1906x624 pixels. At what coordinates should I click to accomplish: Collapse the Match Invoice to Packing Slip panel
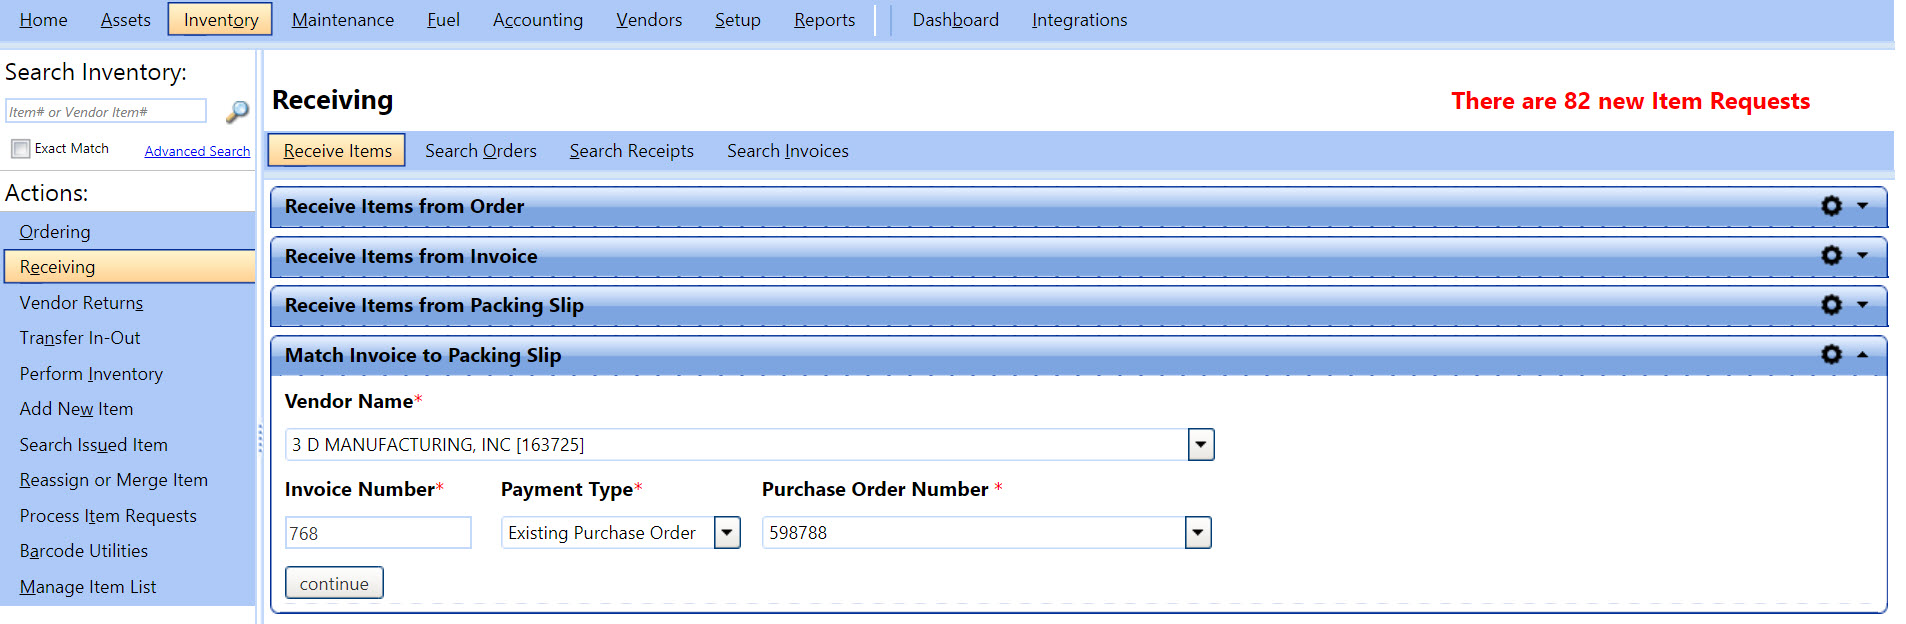click(x=1862, y=355)
